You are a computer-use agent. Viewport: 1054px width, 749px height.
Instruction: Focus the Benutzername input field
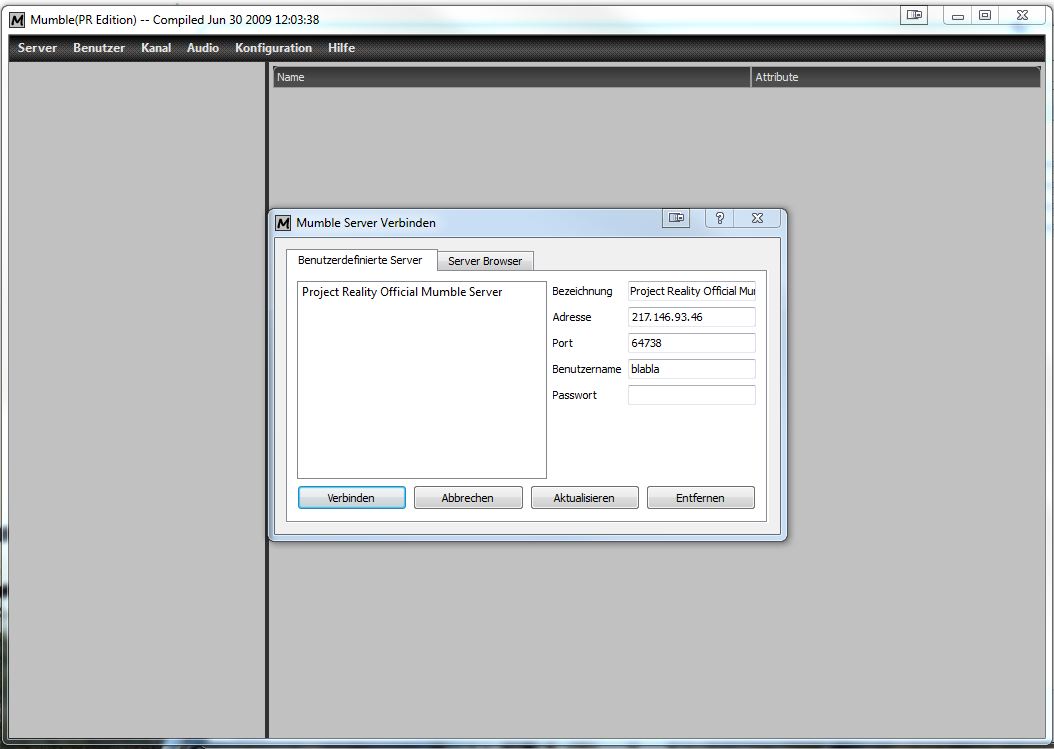click(692, 369)
